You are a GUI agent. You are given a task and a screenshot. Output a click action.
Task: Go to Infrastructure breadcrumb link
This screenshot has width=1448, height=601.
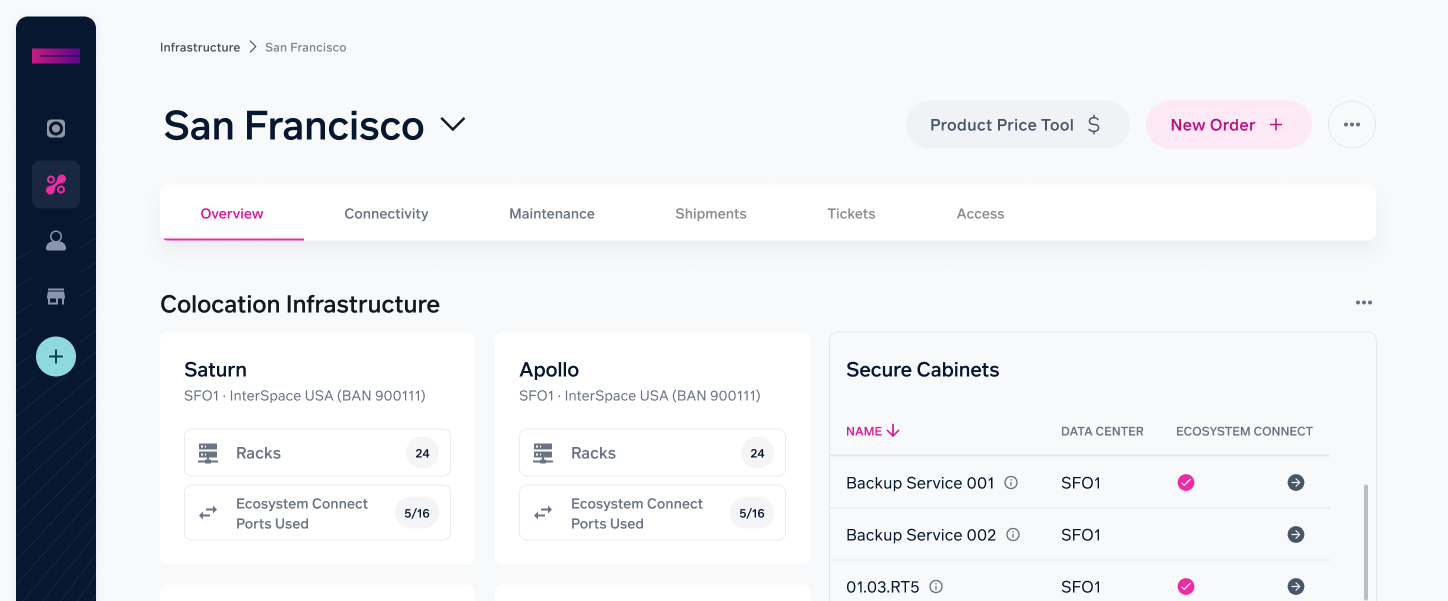click(200, 47)
